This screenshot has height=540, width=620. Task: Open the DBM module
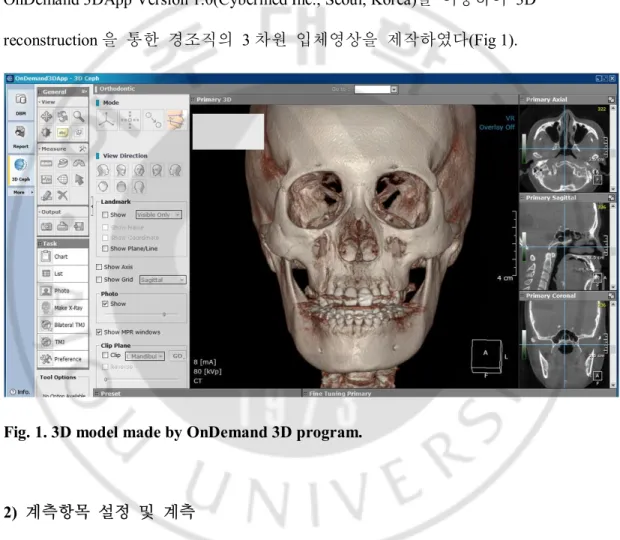click(21, 104)
